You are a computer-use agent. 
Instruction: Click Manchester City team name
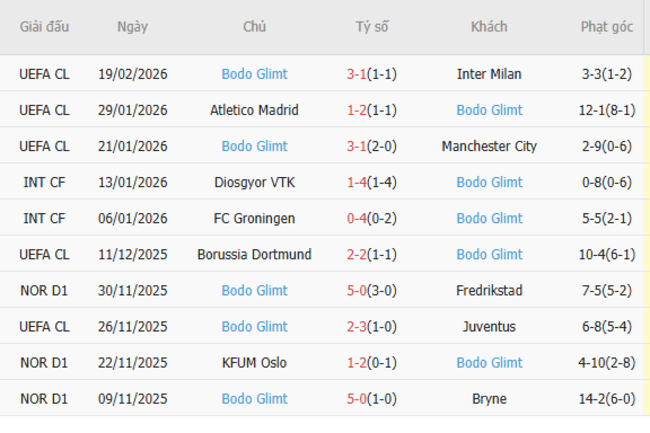(x=489, y=146)
